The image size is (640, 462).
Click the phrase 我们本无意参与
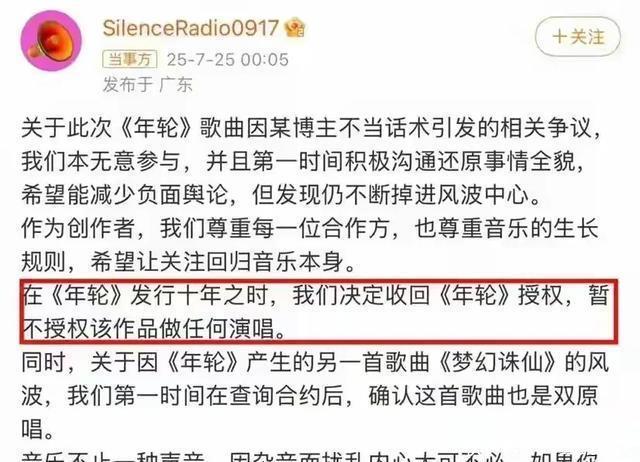(100, 161)
